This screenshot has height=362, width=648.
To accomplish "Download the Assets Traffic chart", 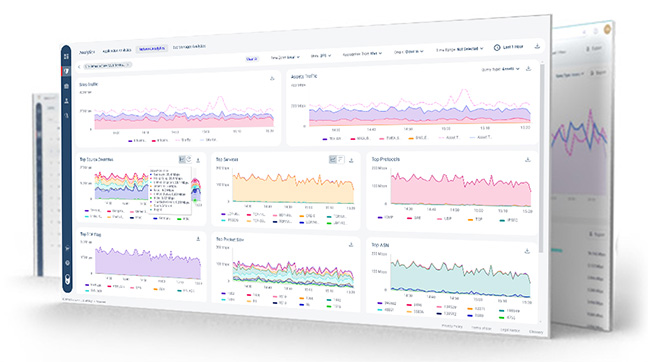I will pos(528,69).
